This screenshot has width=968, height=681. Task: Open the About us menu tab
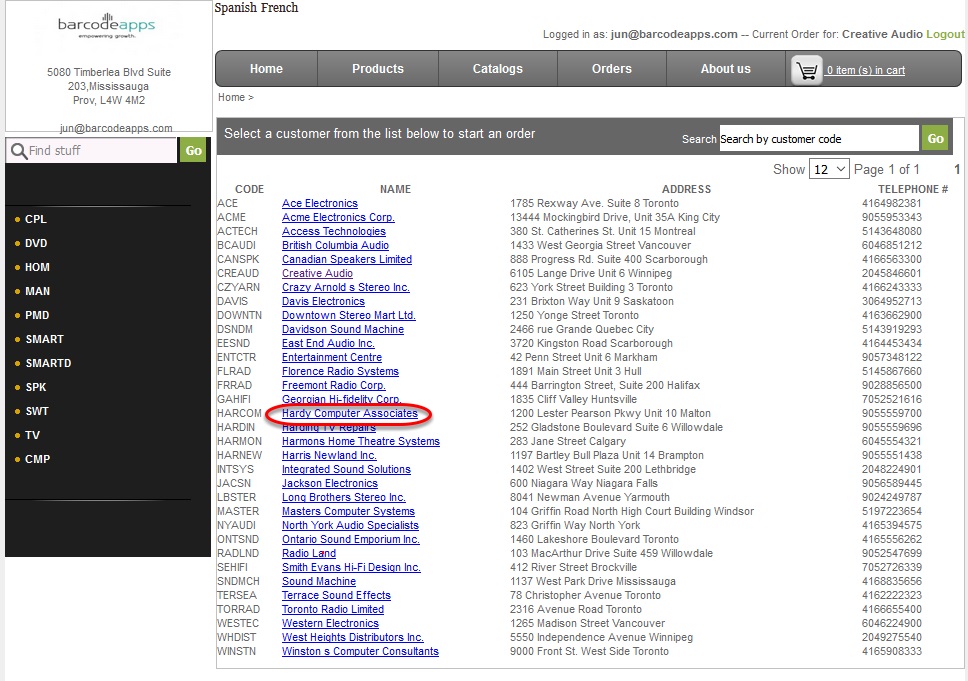725,69
